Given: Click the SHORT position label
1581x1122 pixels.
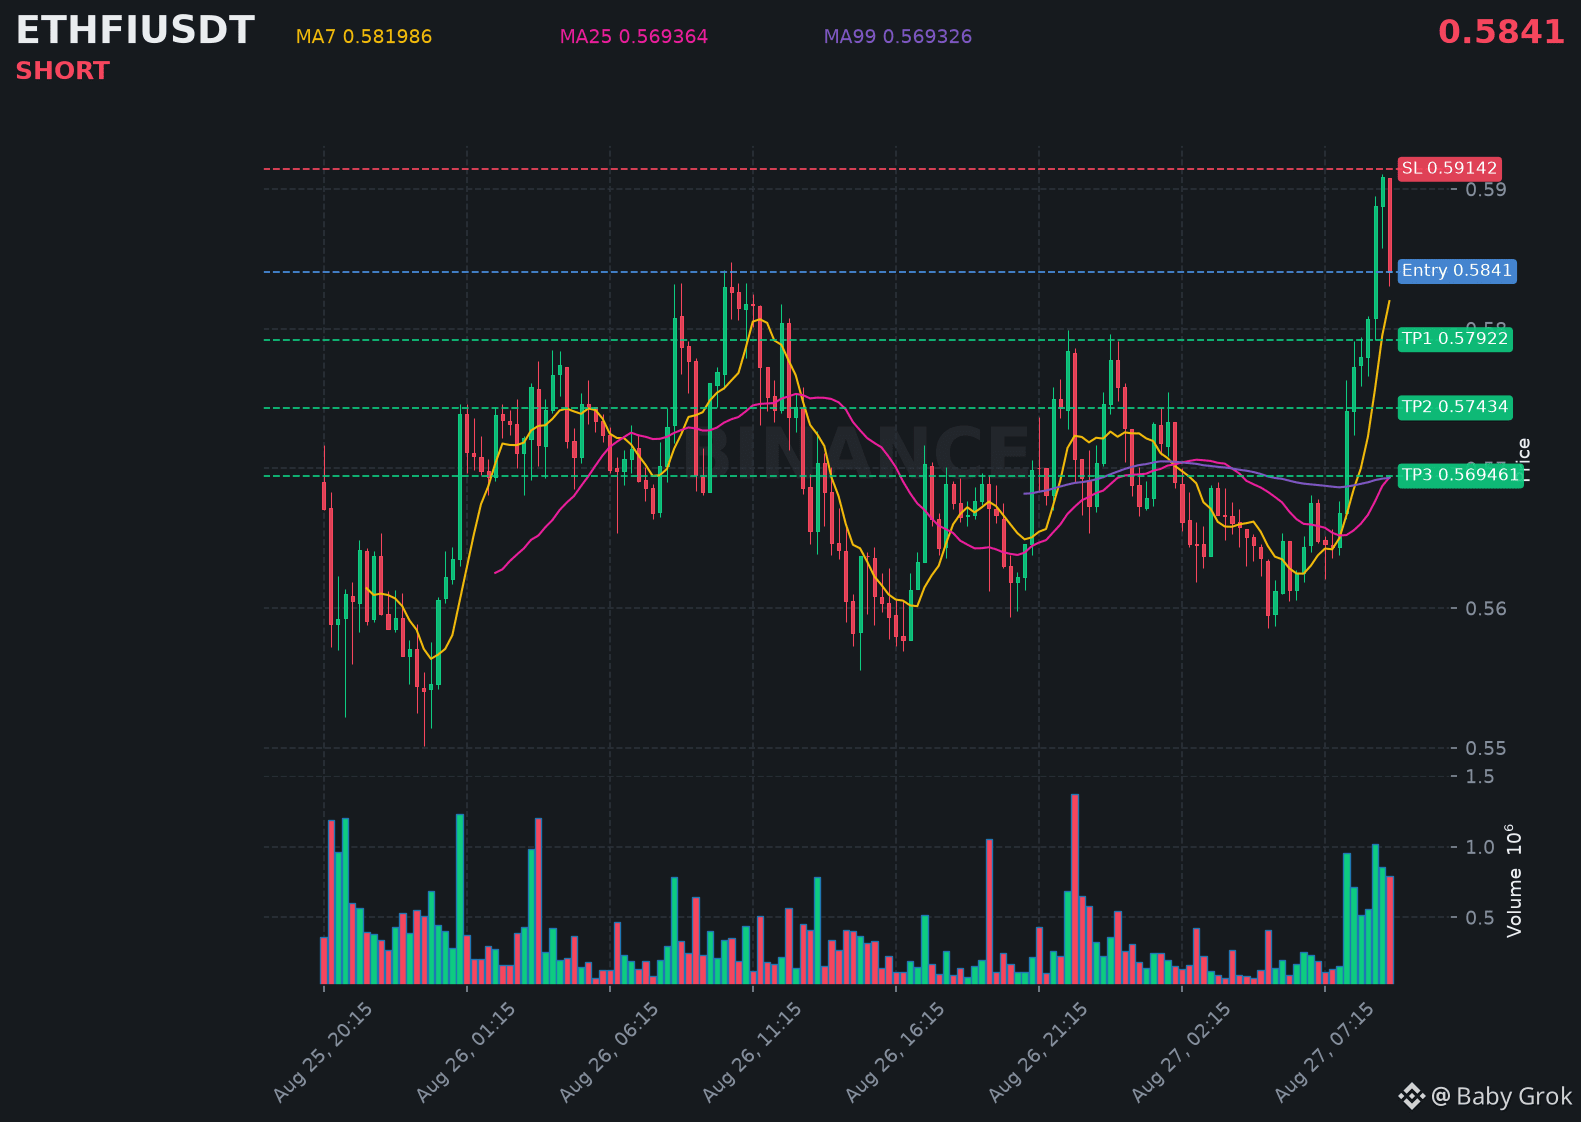Looking at the screenshot, I should pos(62,71).
